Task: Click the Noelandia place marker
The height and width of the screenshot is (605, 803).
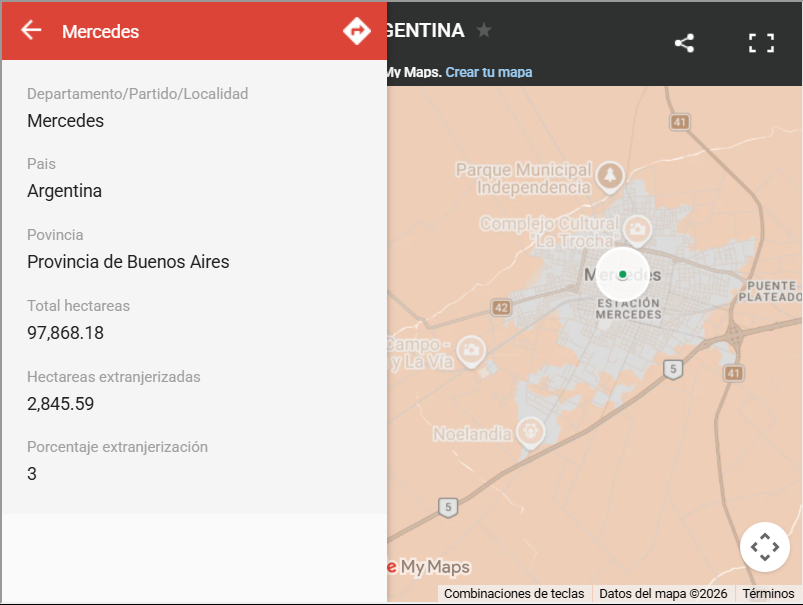Action: coord(531,432)
